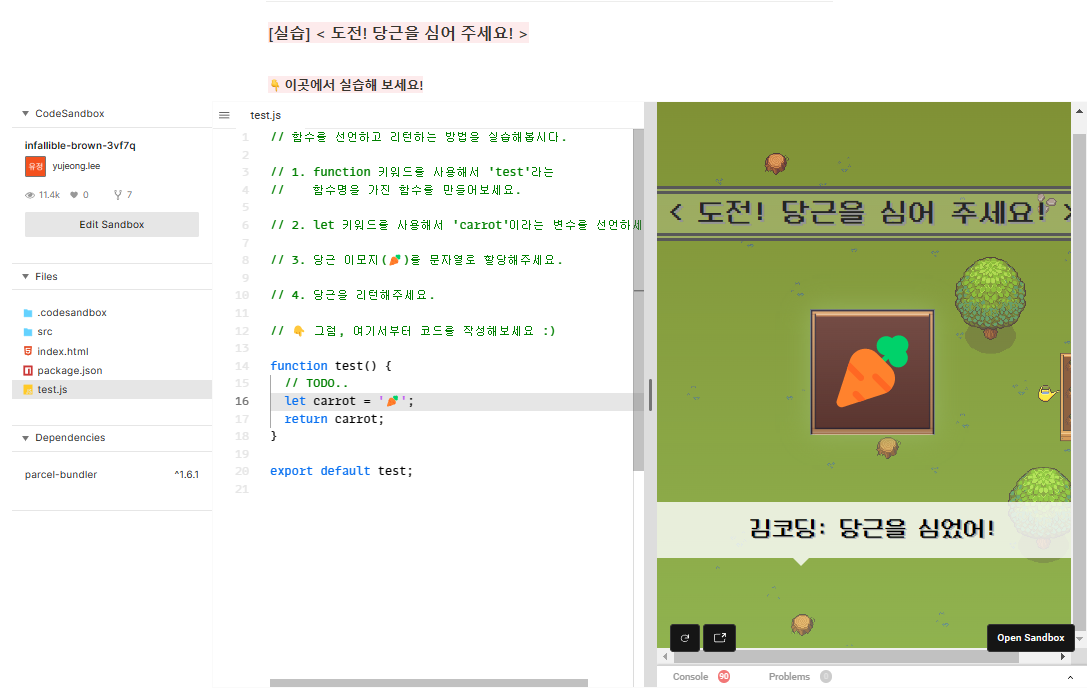
Task: Click the yujeong.lee author name
Action: point(76,166)
